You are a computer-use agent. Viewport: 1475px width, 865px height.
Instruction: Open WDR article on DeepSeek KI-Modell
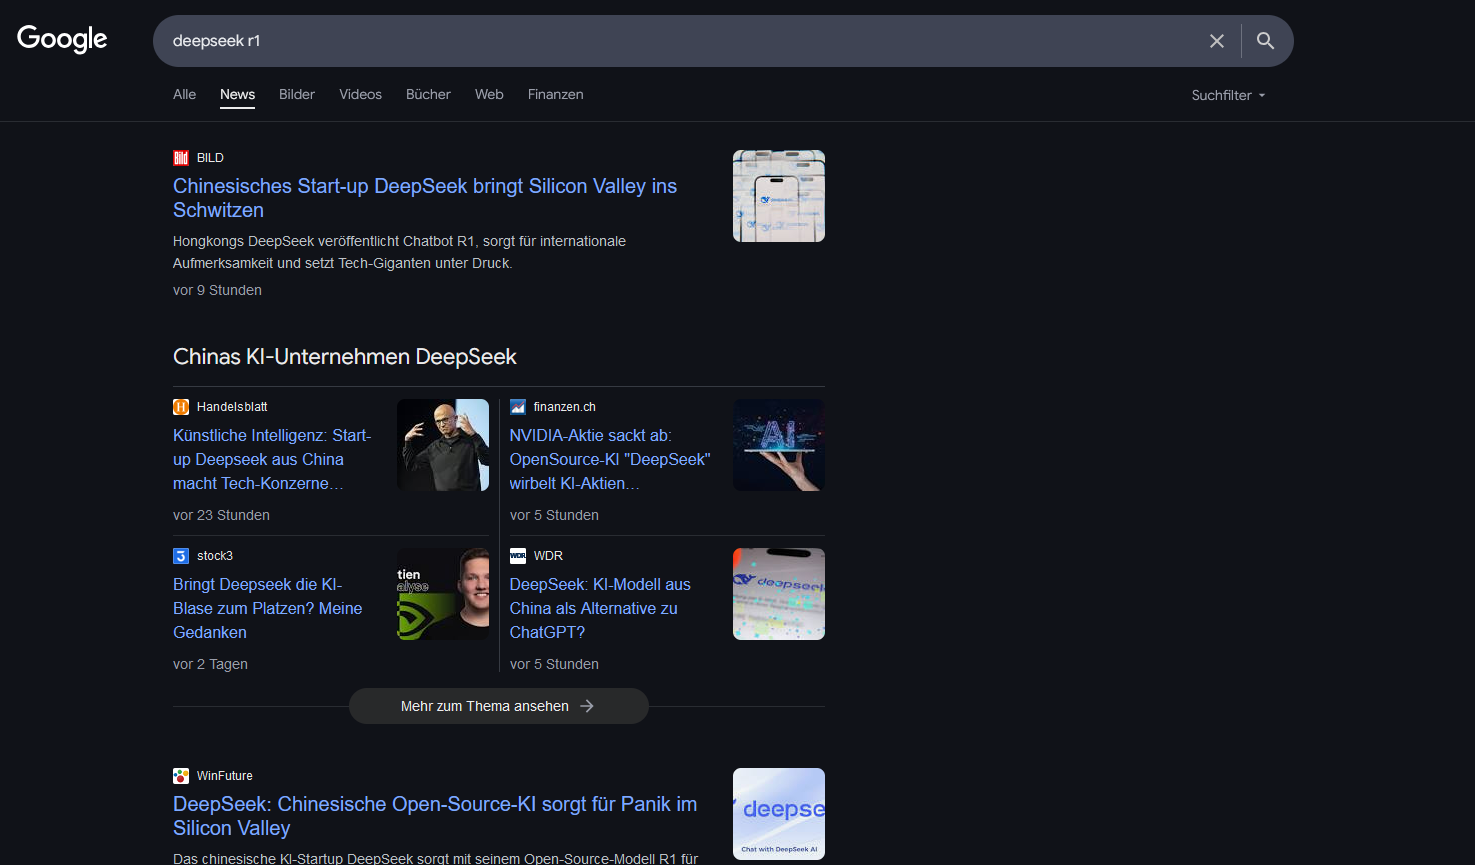(600, 608)
